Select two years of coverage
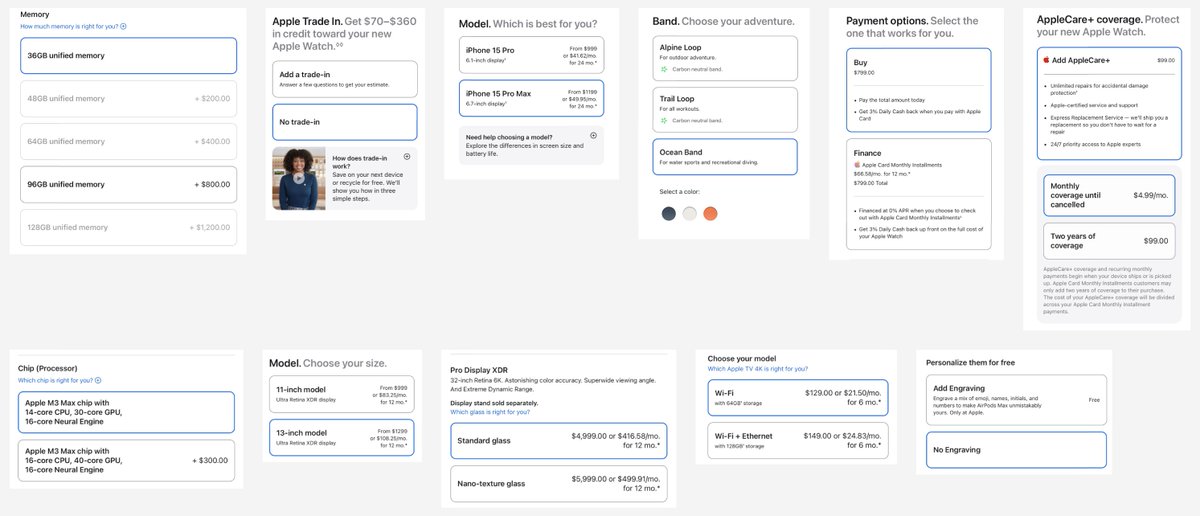 coord(1109,240)
